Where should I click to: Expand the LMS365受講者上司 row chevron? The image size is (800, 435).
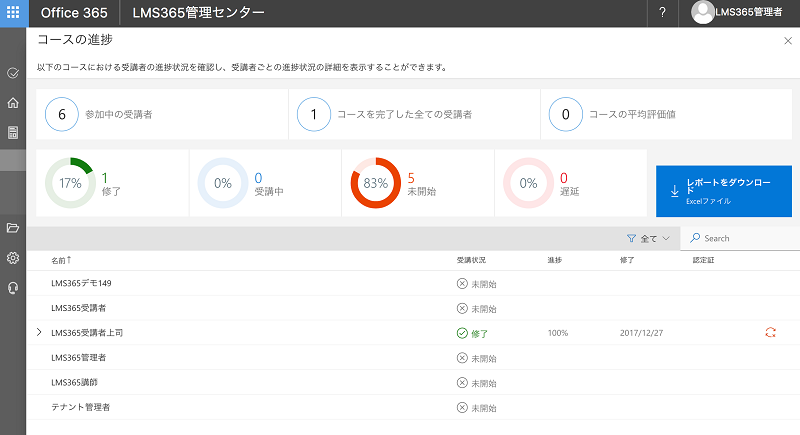coord(39,332)
